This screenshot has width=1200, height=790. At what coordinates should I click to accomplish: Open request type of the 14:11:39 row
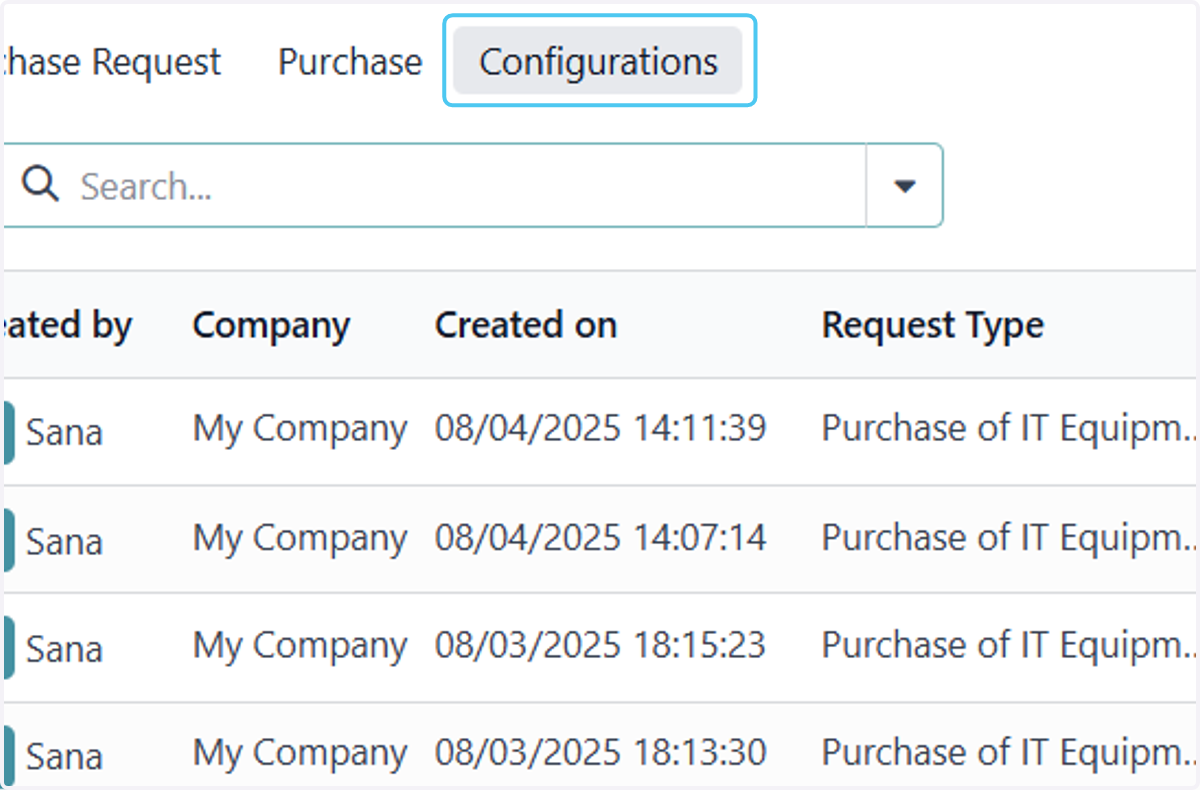pos(1010,429)
